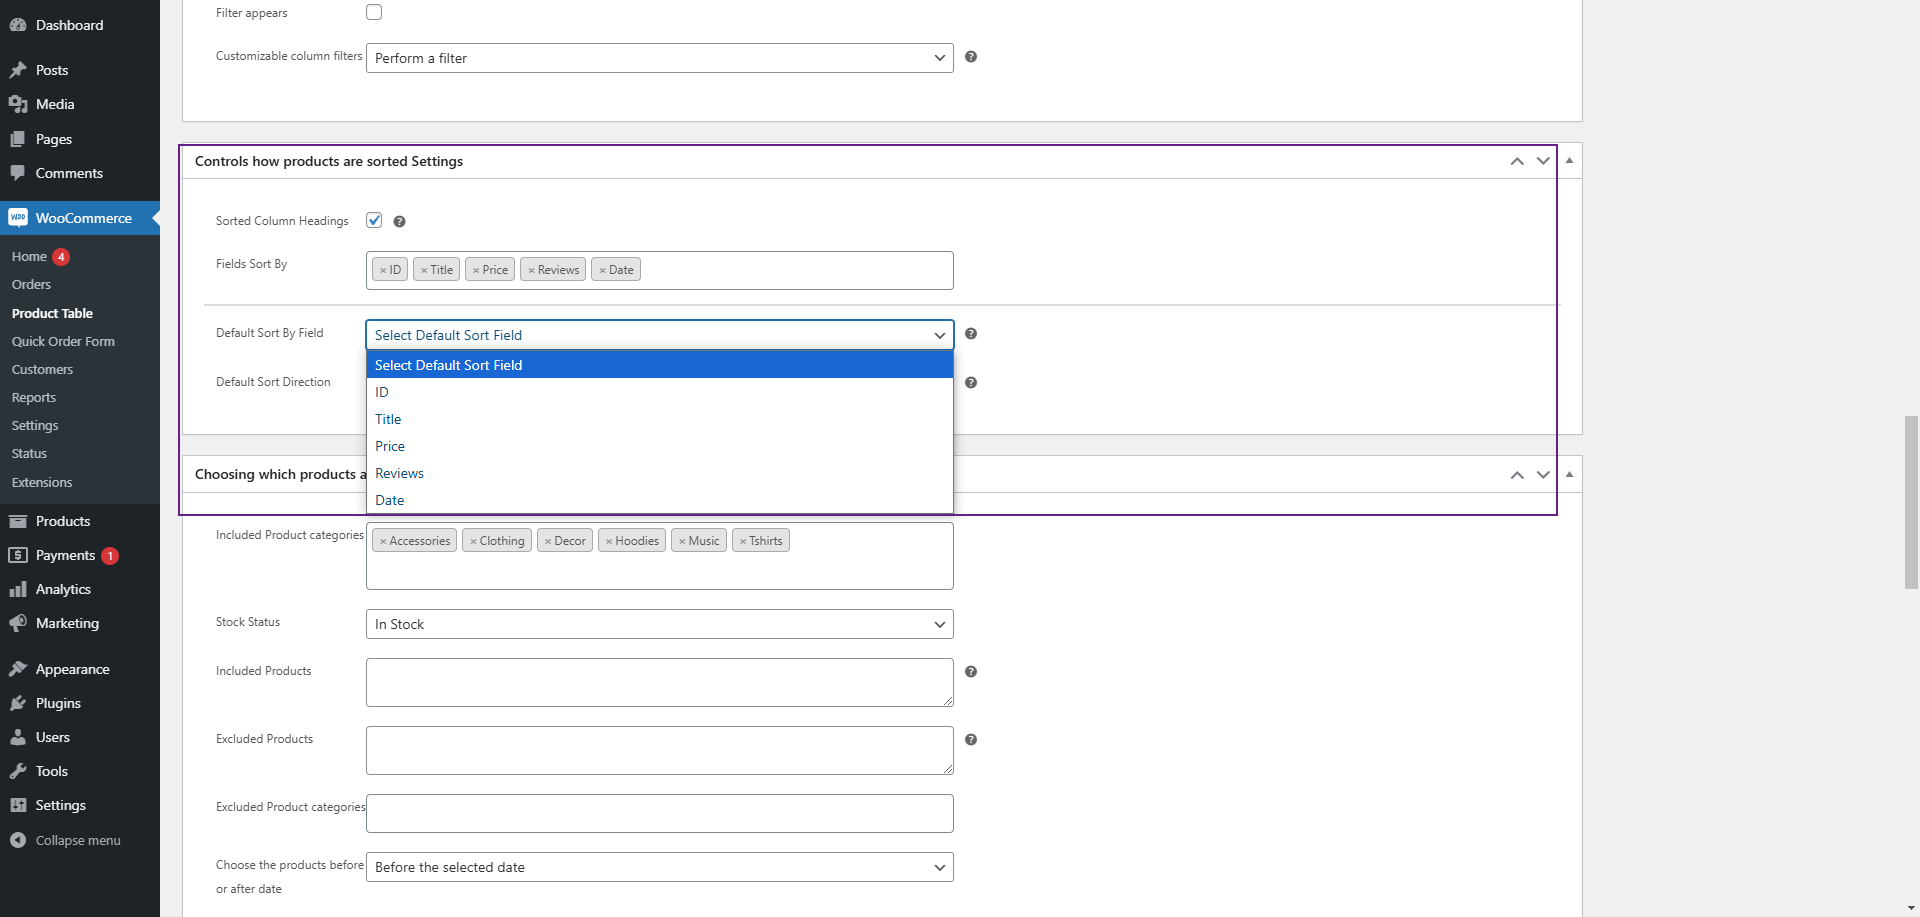Remove the Music category tag
The height and width of the screenshot is (917, 1920).
[682, 541]
